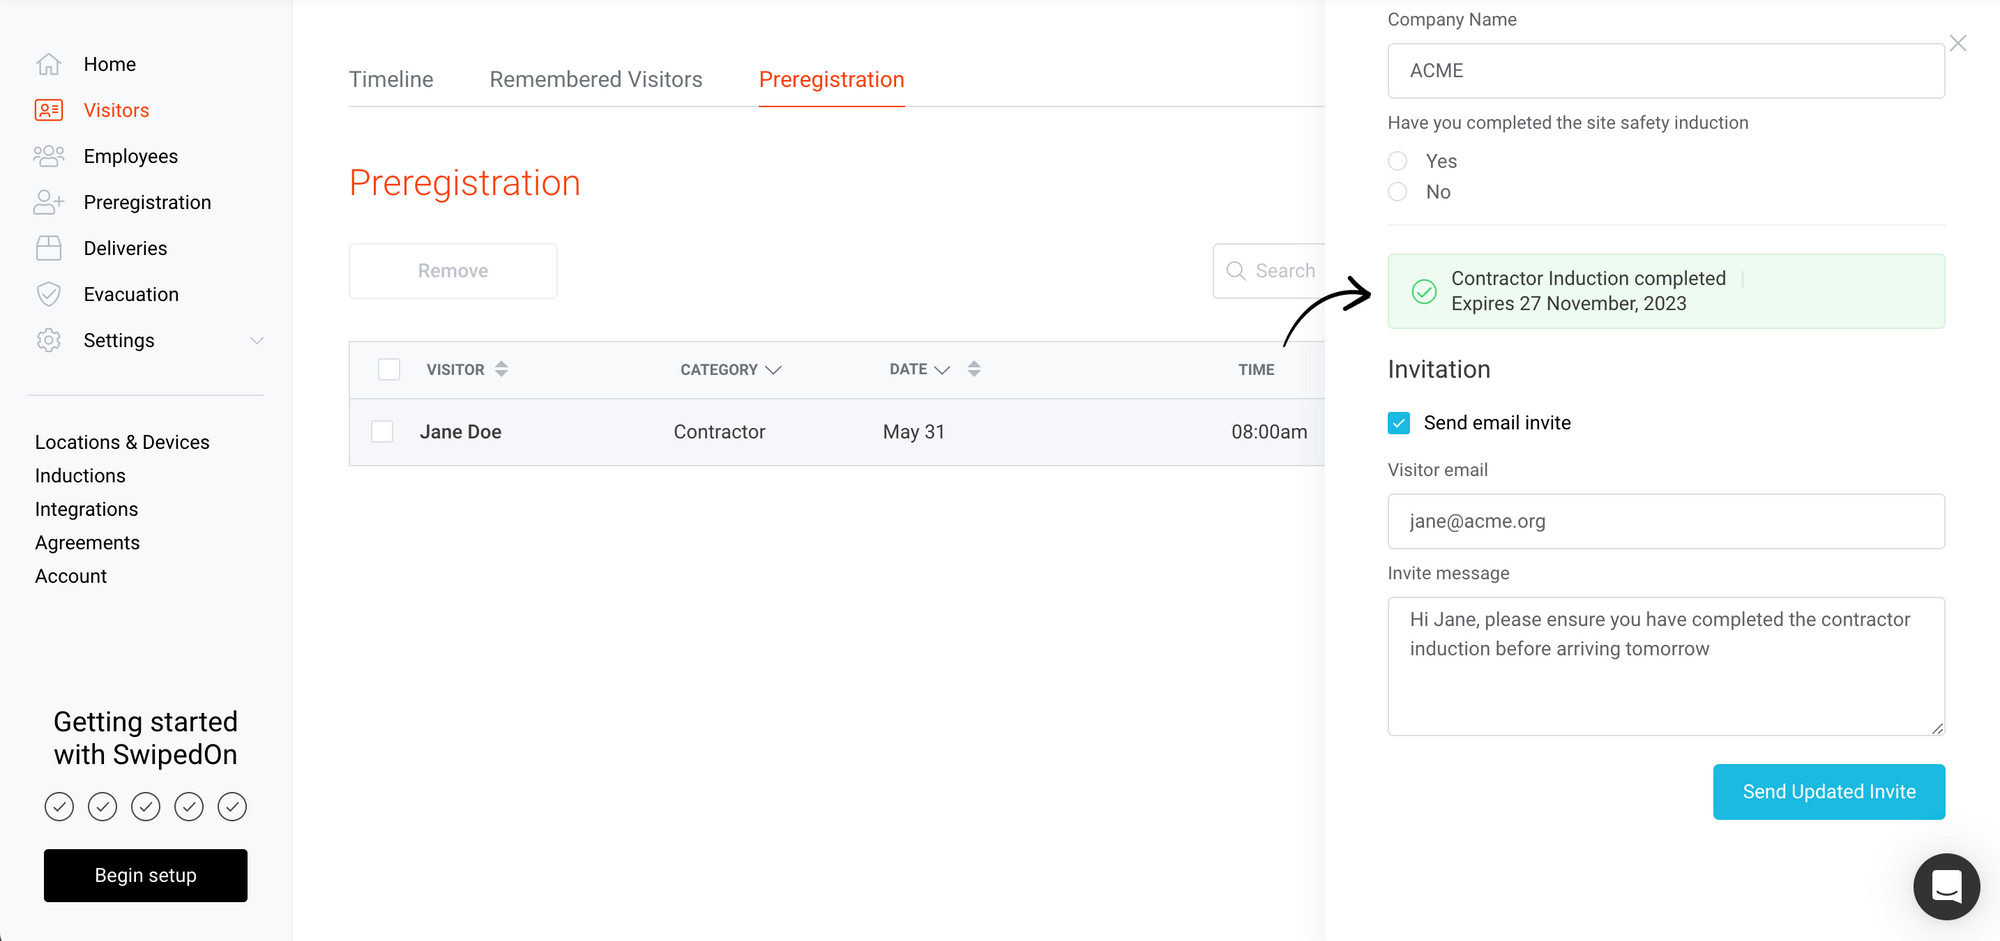Select the Evacuation shield icon
The height and width of the screenshot is (941, 2000).
coord(48,294)
